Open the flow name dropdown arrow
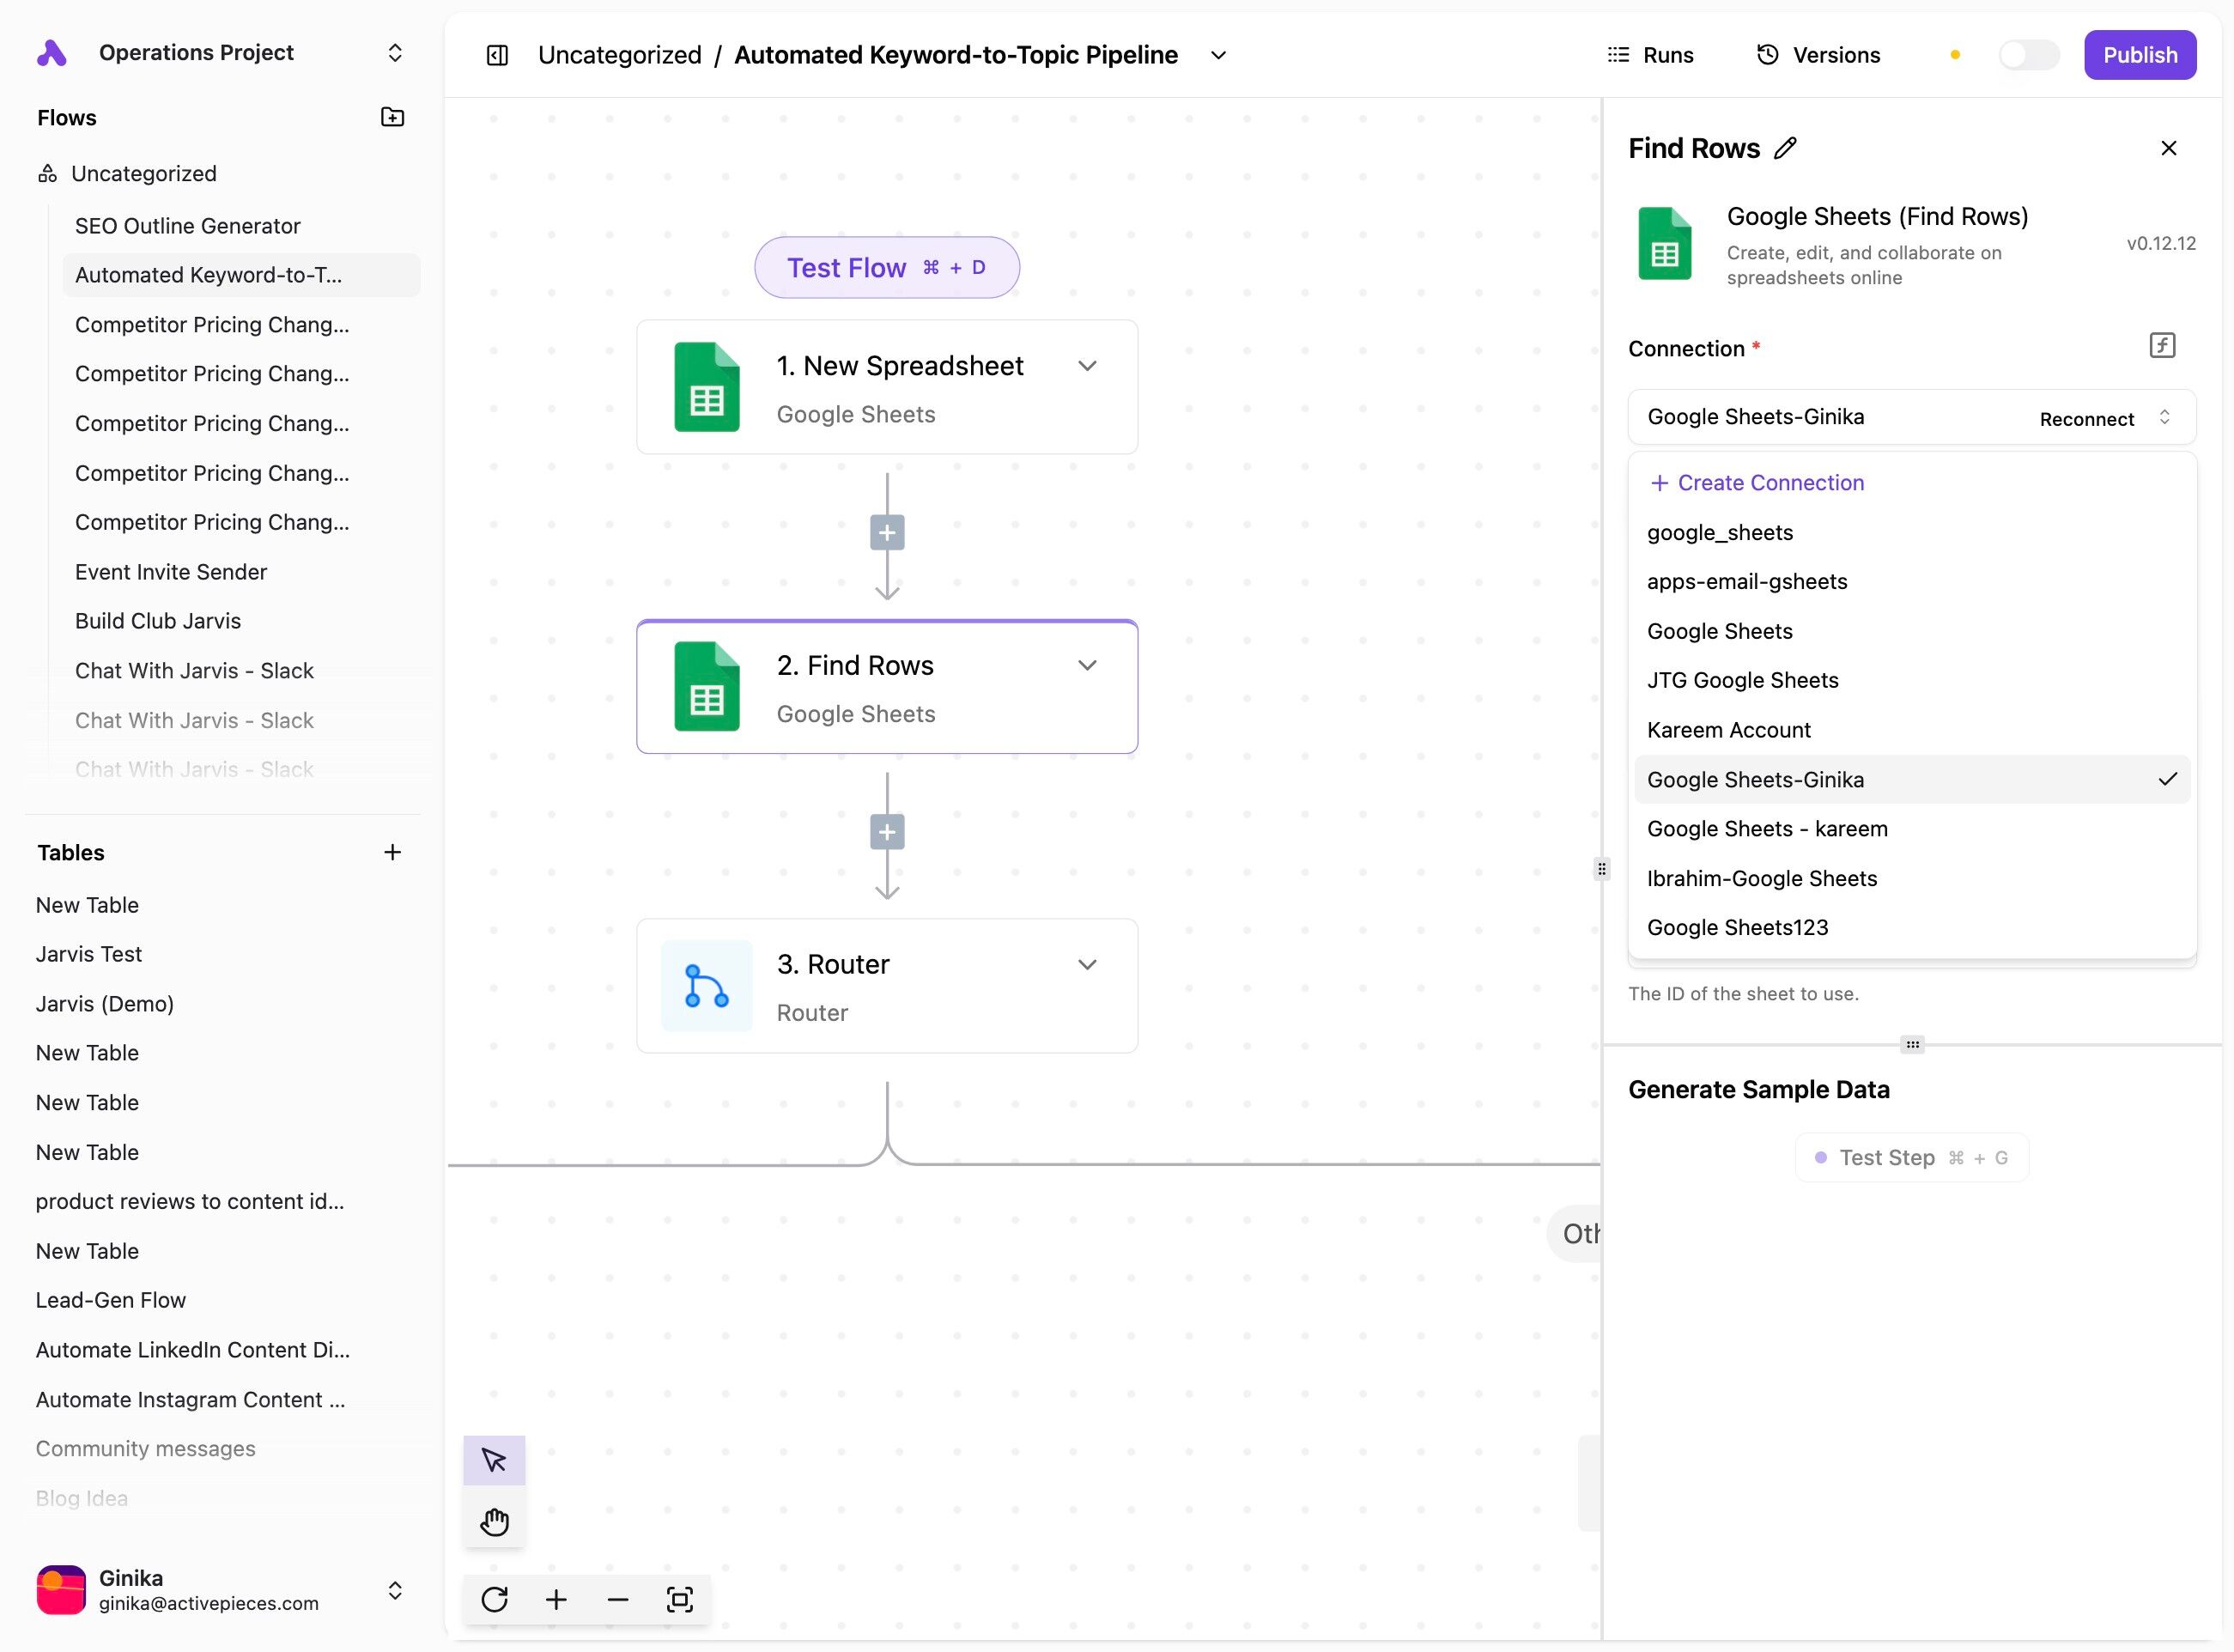 click(1218, 55)
